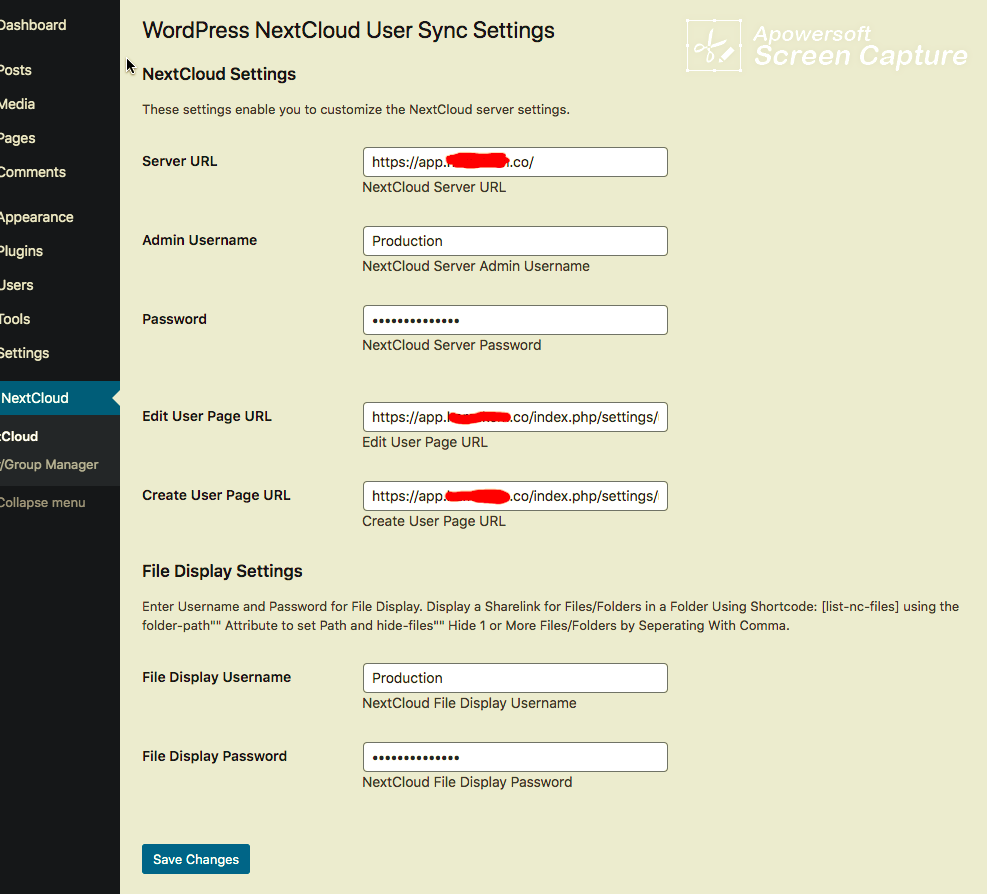Open the Media menu item
This screenshot has height=894, width=987.
(18, 104)
